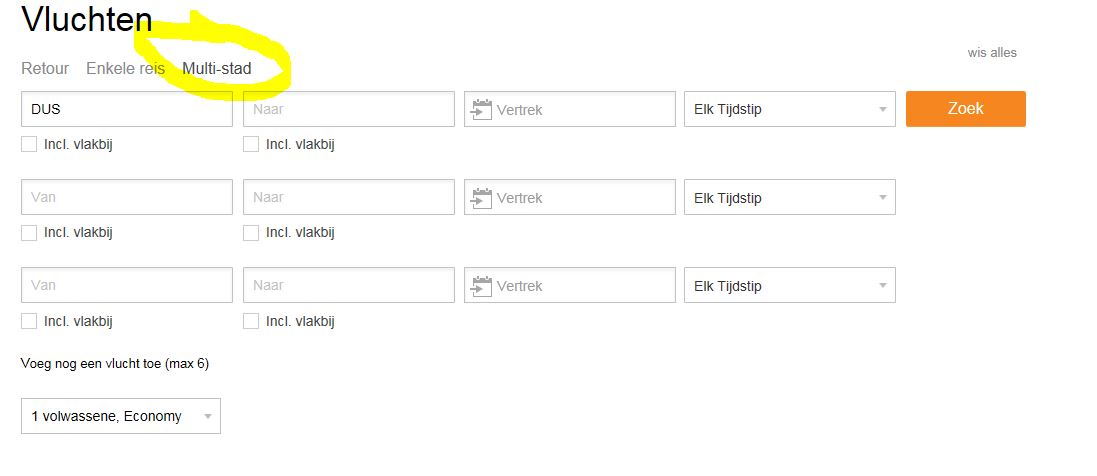Screen dimensions: 1097x476
Task: Focus the first flight's Naar destination field
Action: 348,109
